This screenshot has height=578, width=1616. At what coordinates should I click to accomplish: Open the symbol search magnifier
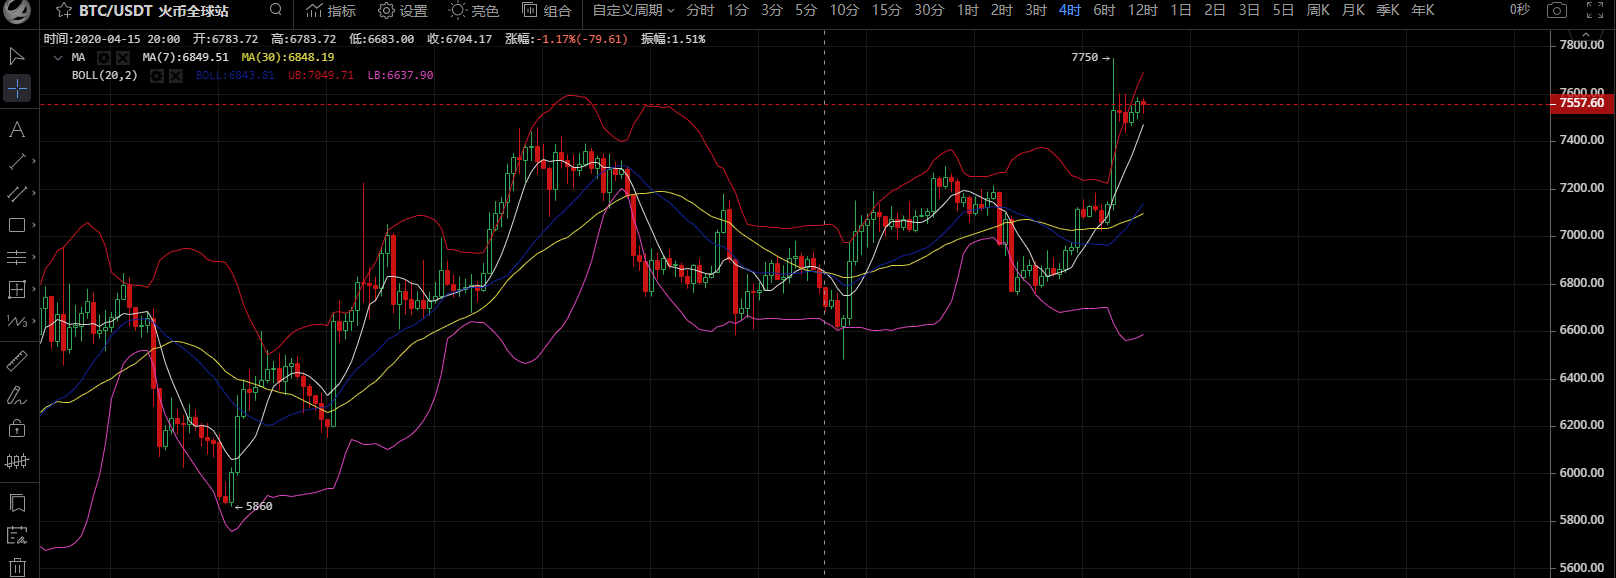[276, 10]
